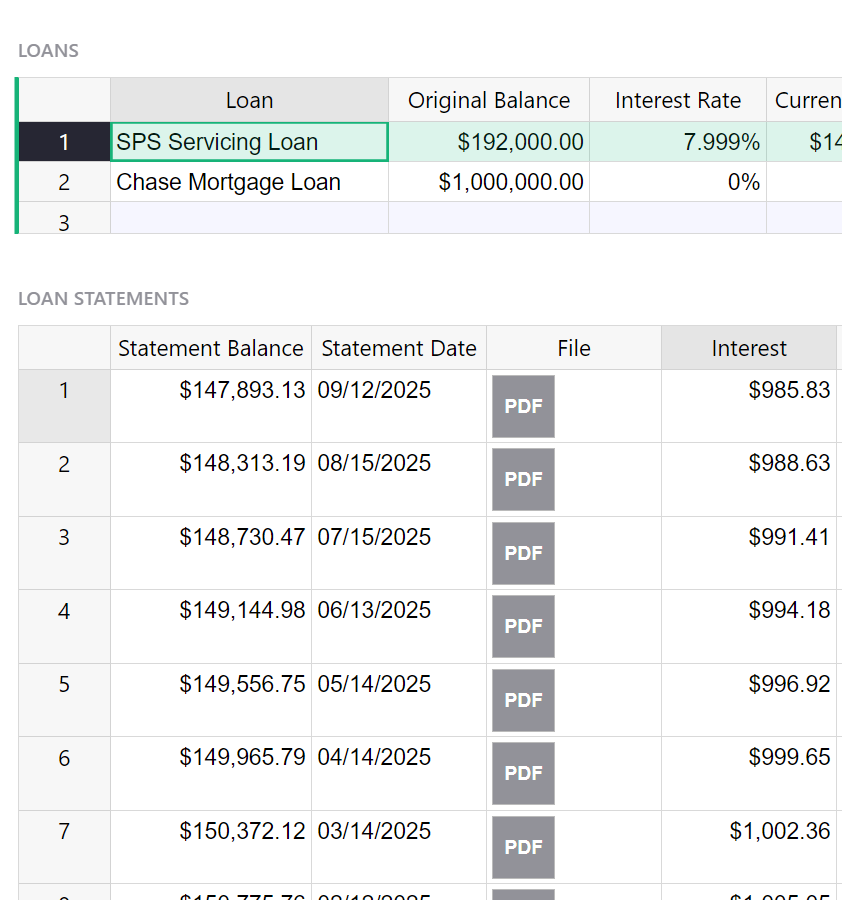This screenshot has width=842, height=900.
Task: Click the PDF icon in the 07/15/2025 row
Action: coord(523,553)
